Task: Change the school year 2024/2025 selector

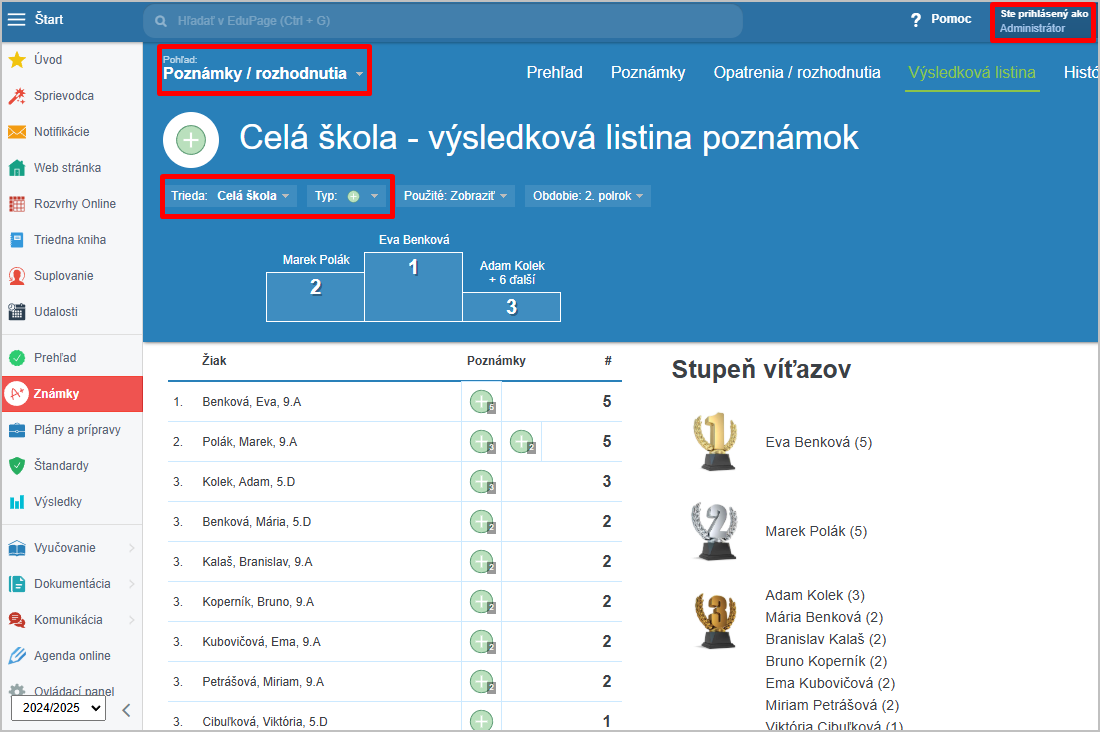Action: [58, 708]
